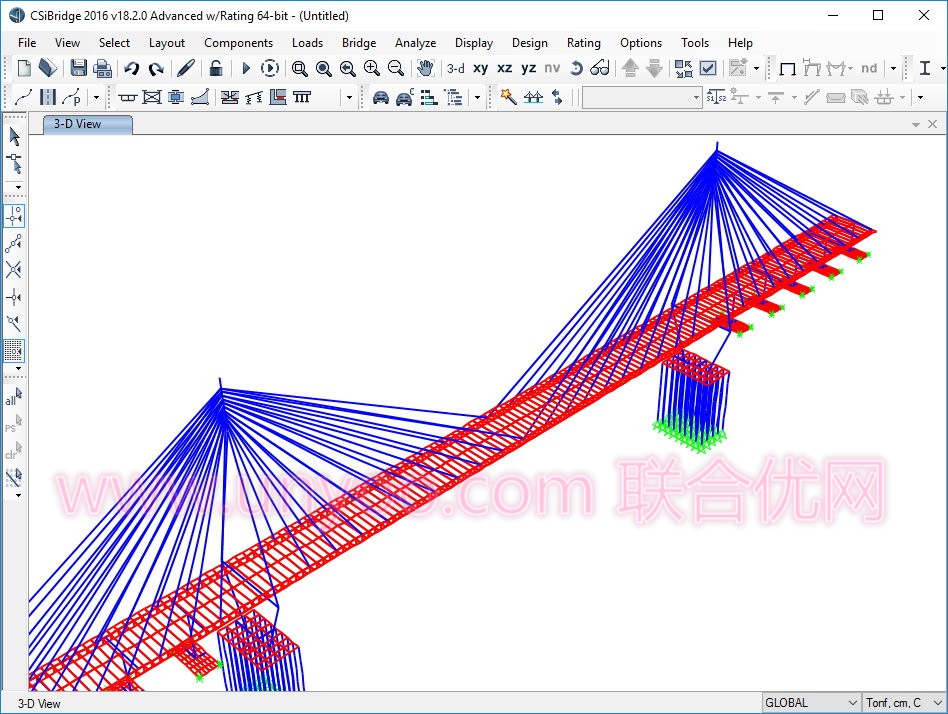Set view to xy plane
The height and width of the screenshot is (714, 948).
[481, 68]
